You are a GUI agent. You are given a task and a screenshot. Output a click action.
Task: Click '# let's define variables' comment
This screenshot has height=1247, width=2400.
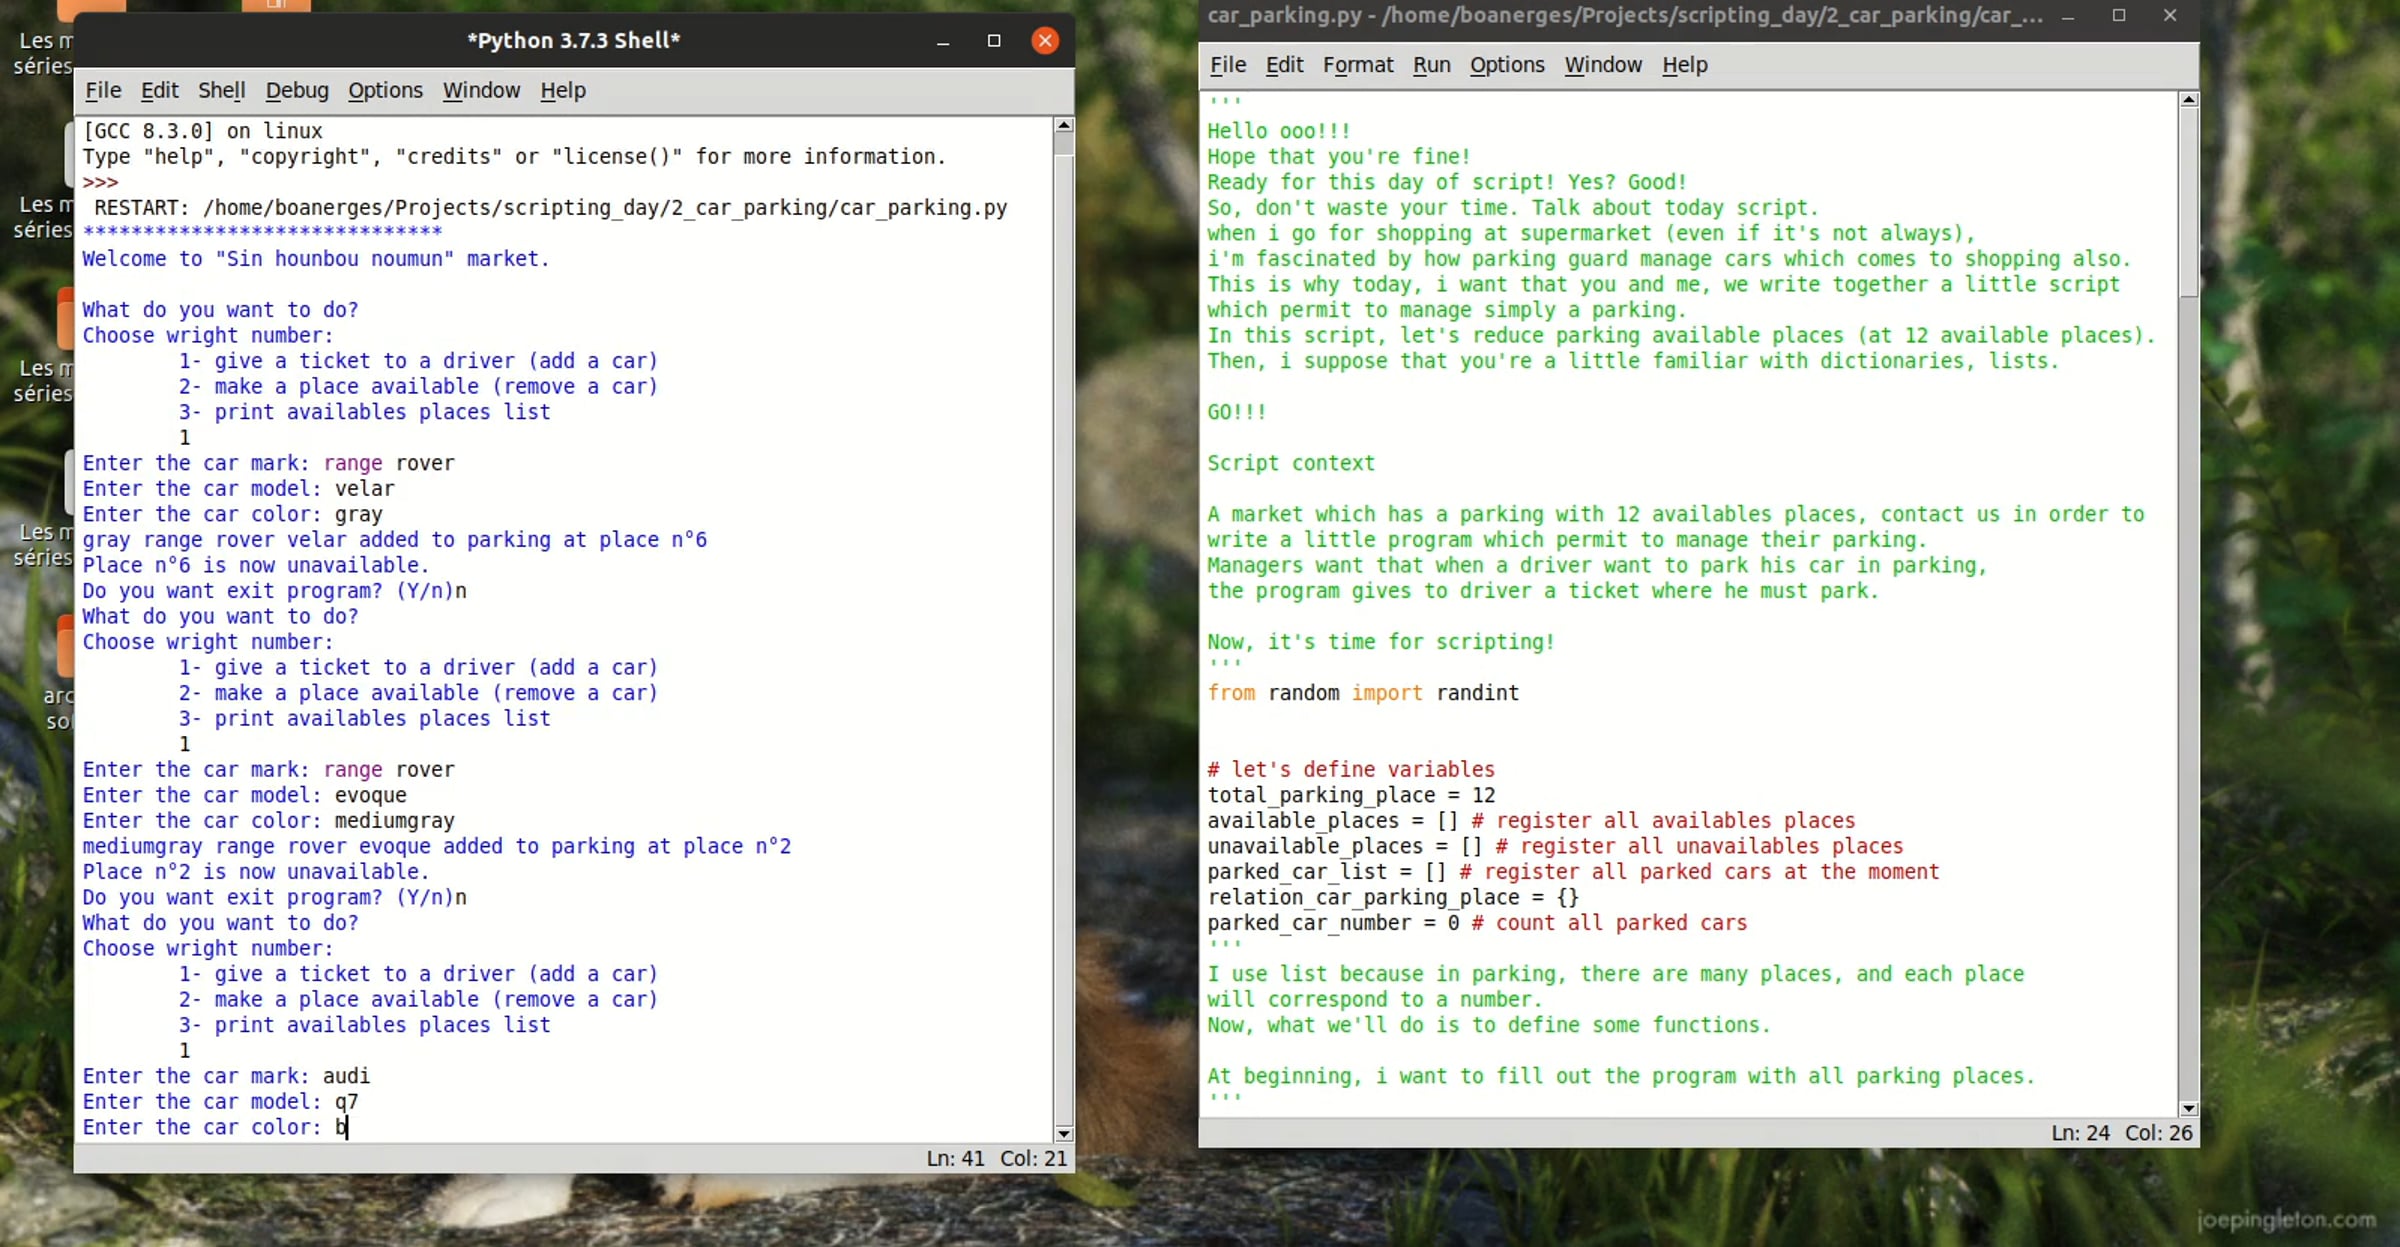(1351, 769)
